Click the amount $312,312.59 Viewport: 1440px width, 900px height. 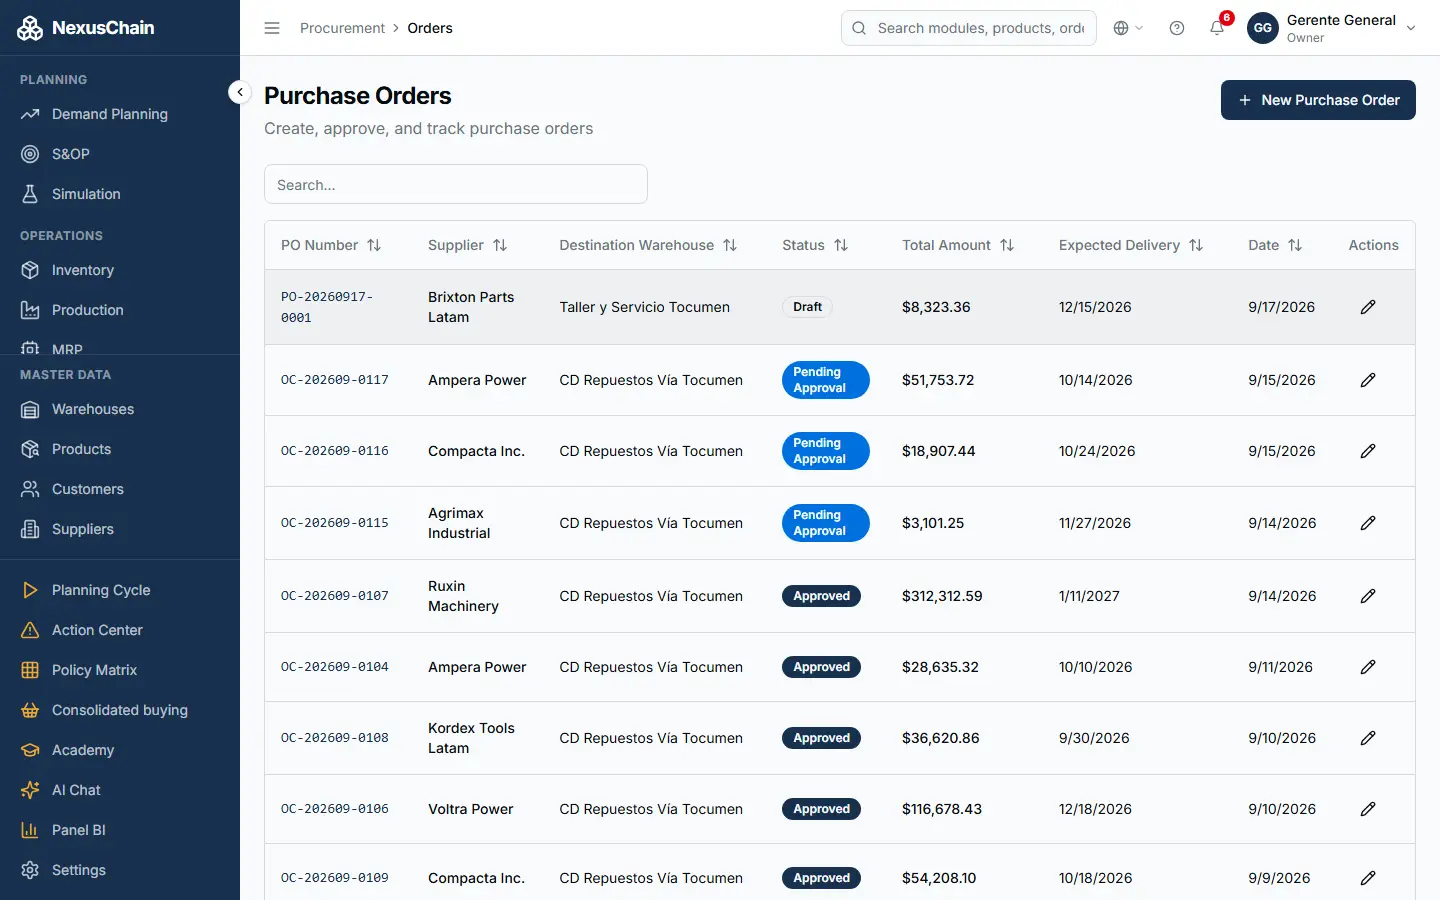(942, 596)
